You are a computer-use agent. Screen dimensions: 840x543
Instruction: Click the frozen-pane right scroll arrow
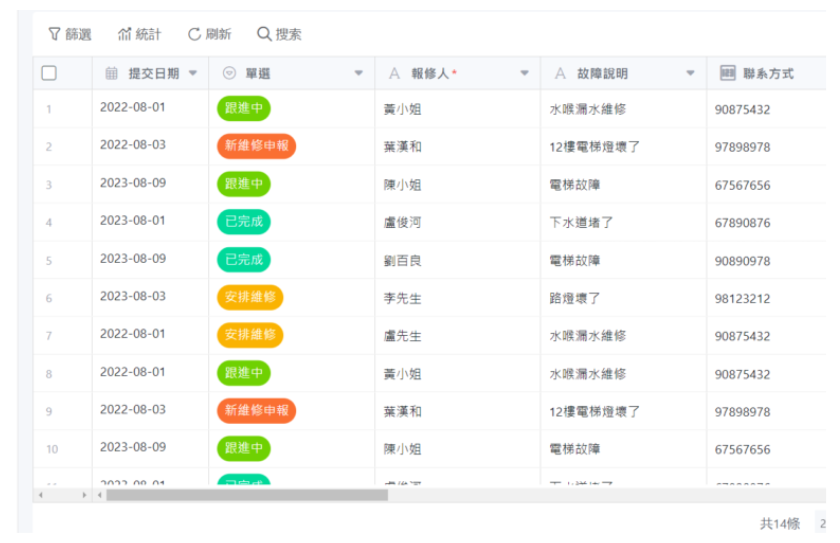point(84,495)
